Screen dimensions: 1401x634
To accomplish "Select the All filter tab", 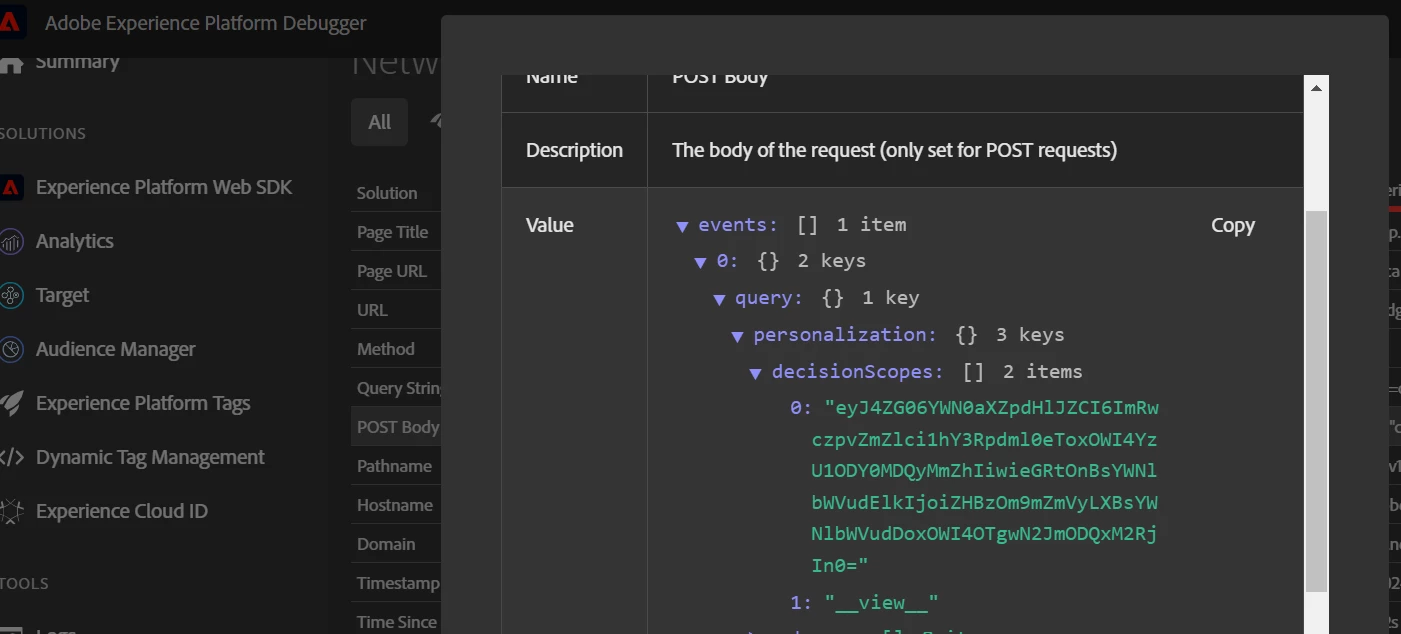I will [x=379, y=122].
